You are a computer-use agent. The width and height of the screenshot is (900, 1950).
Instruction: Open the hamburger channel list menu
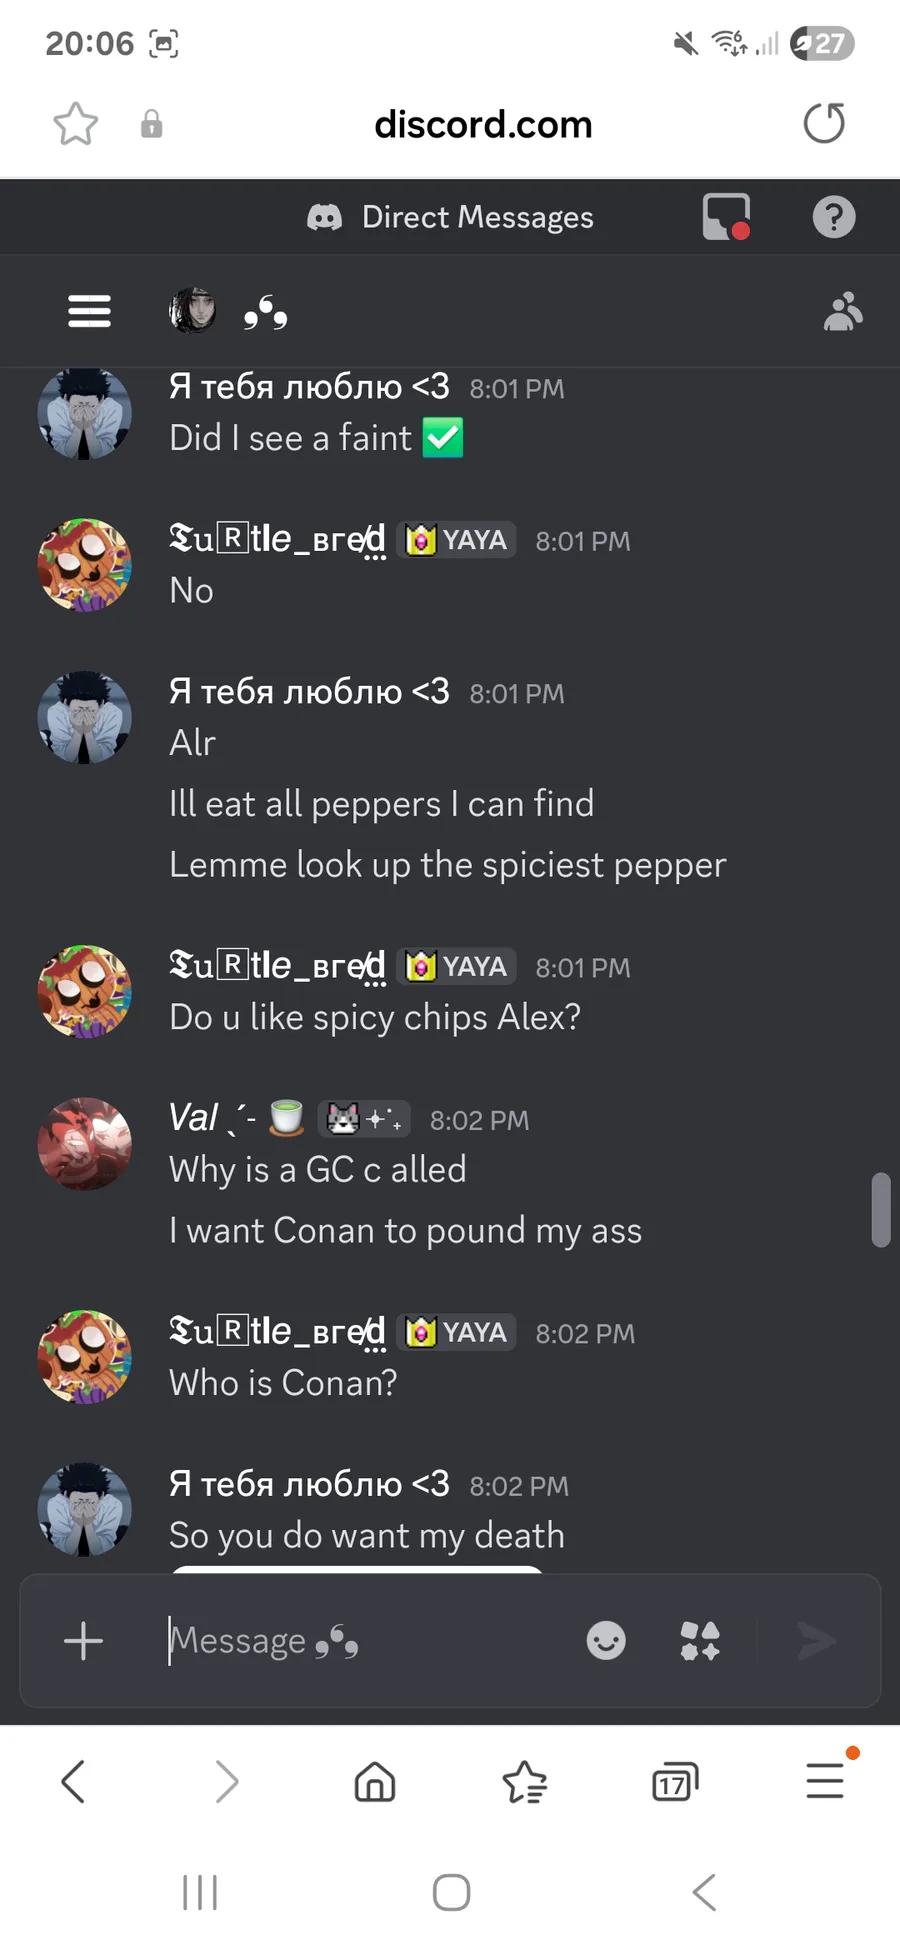coord(89,311)
